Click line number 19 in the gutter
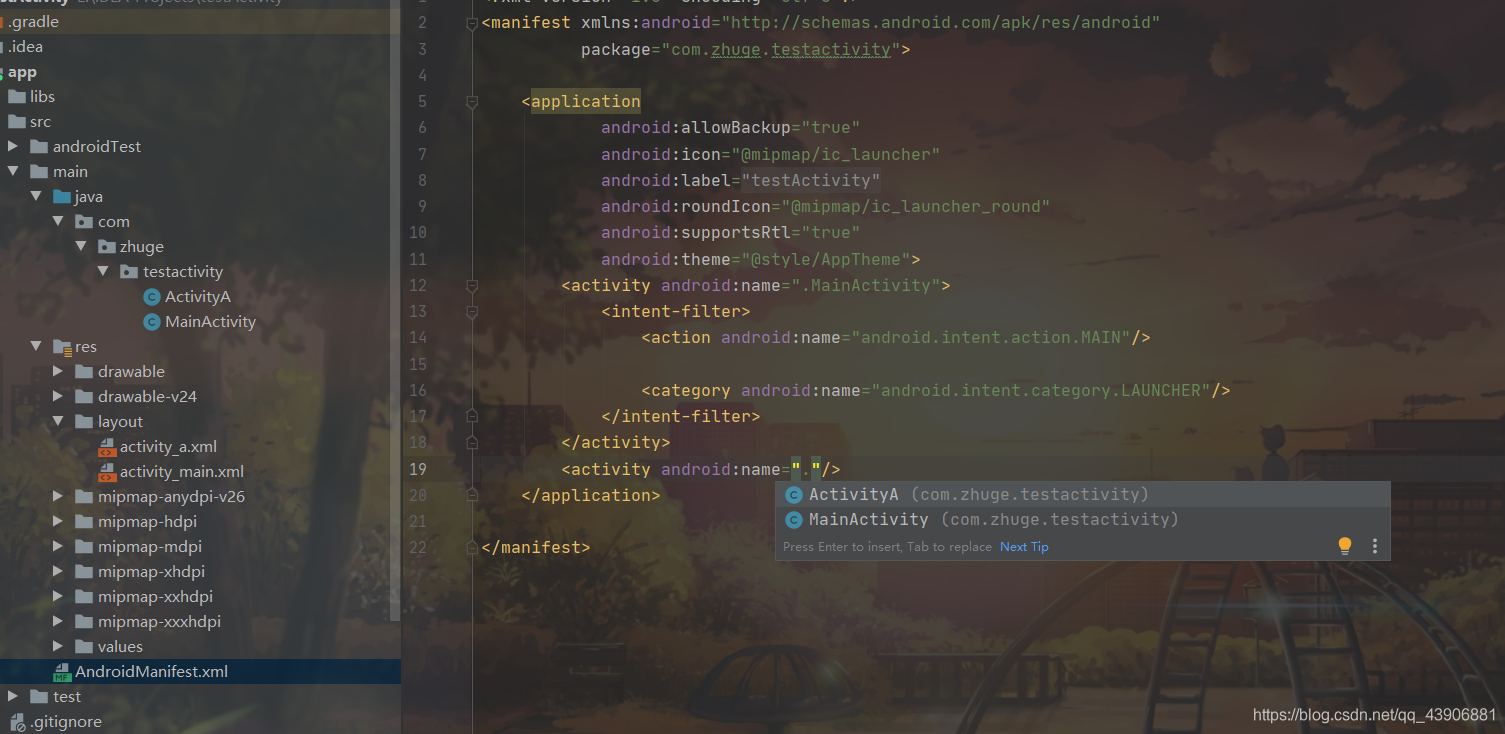The height and width of the screenshot is (734, 1505). (418, 469)
